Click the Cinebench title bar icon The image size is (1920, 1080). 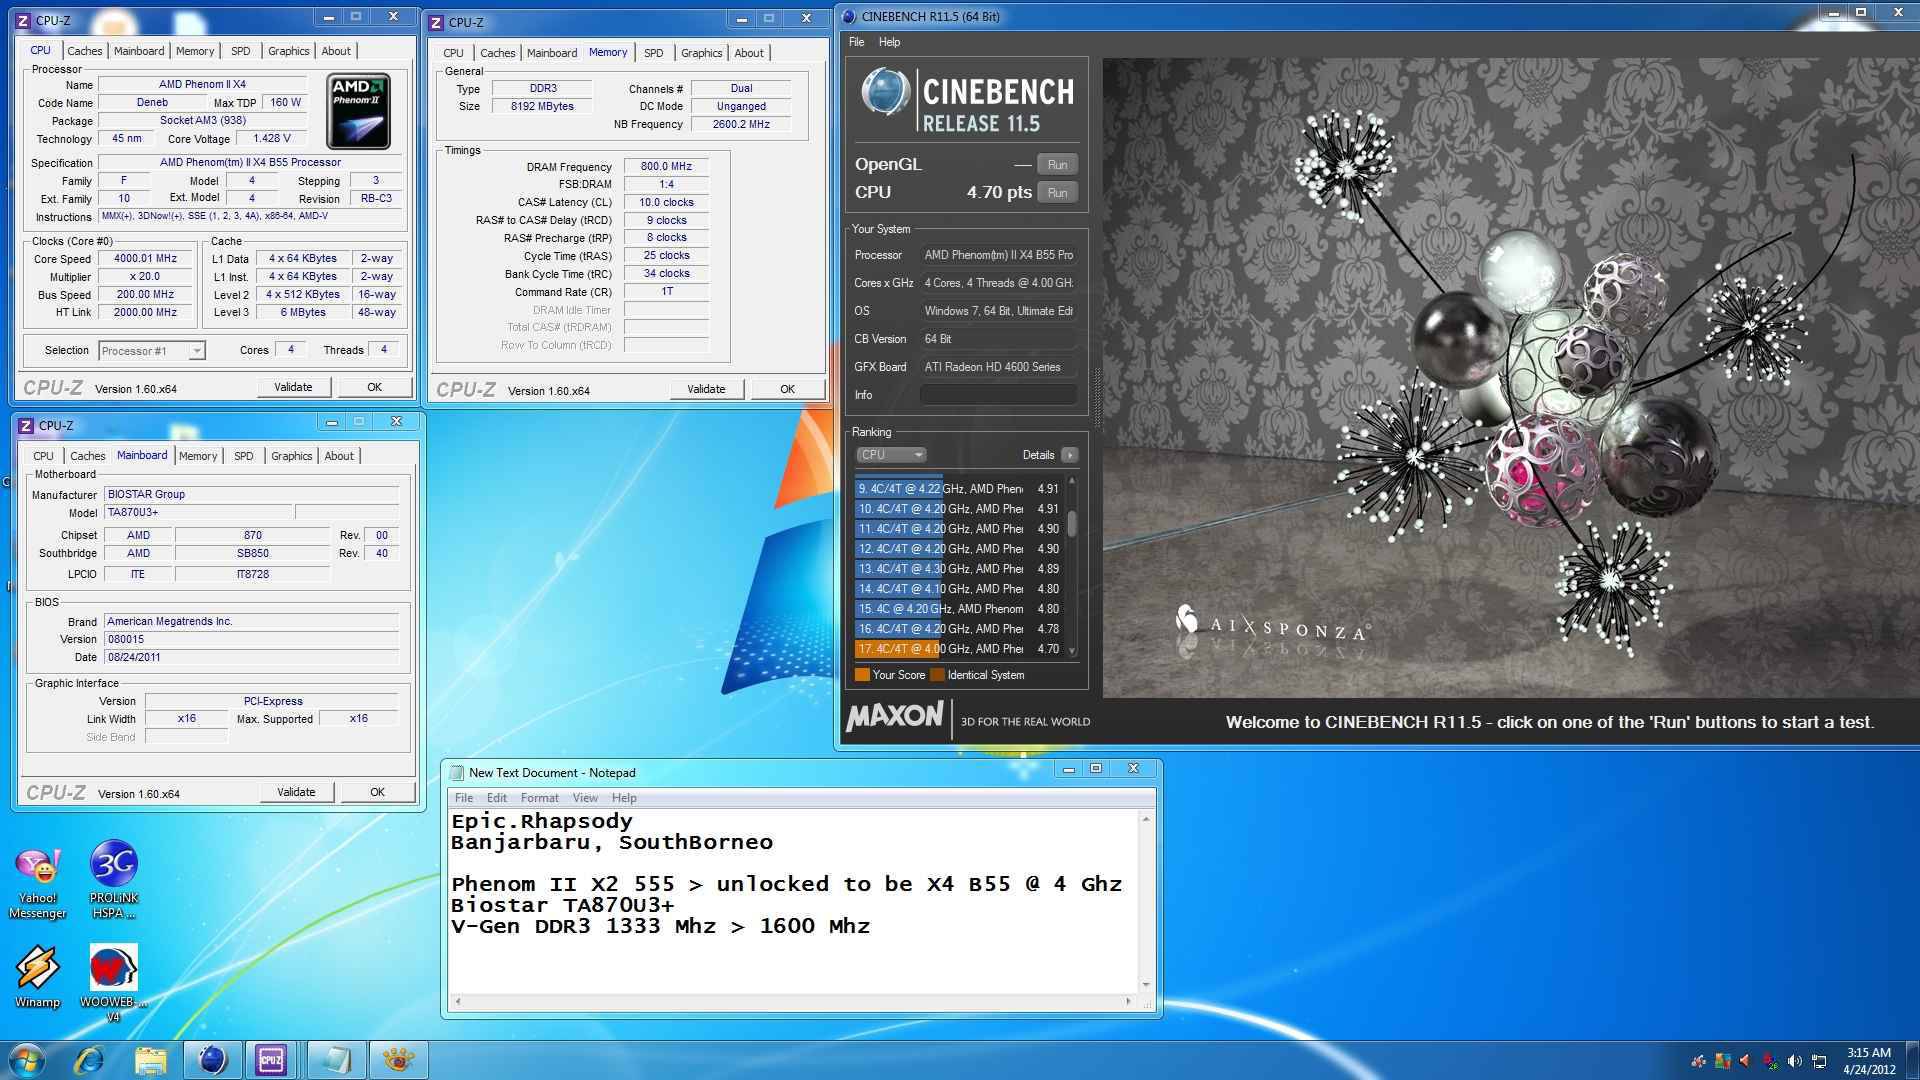pyautogui.click(x=849, y=16)
